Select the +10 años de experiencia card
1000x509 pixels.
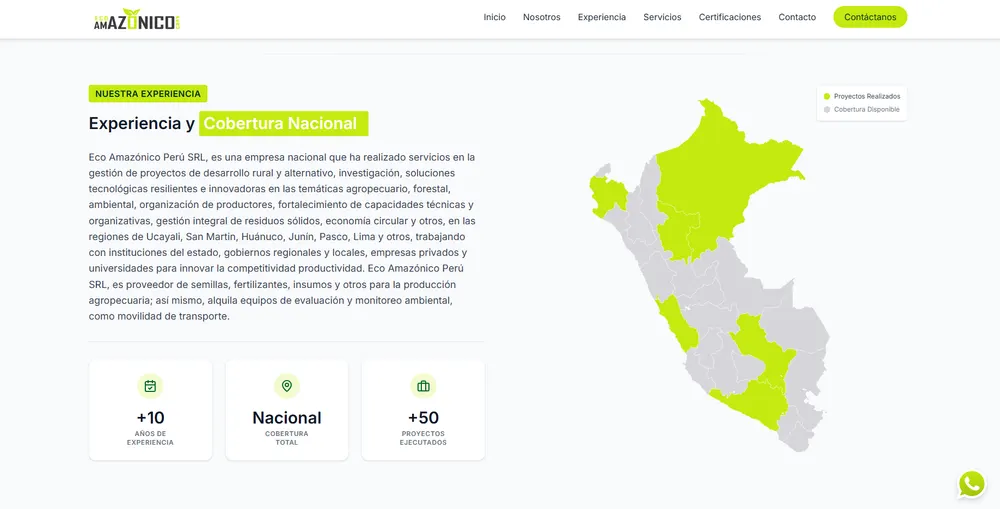[x=151, y=409]
